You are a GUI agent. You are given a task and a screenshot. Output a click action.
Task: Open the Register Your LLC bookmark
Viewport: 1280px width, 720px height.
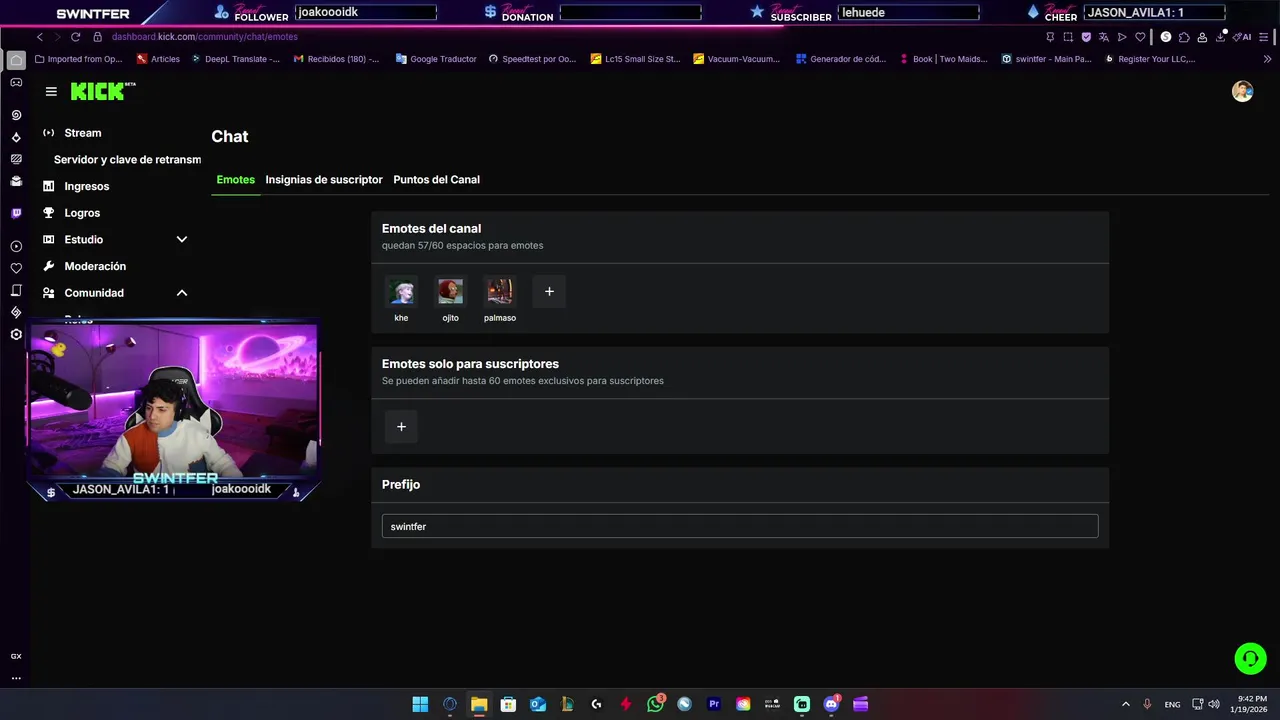coord(1150,59)
